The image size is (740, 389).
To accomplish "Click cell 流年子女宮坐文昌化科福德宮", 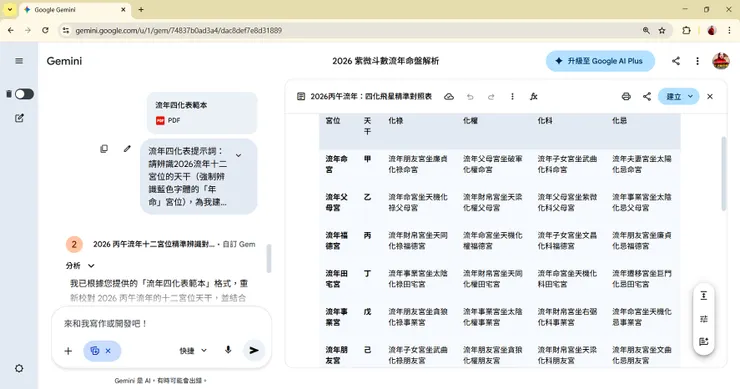I will coord(567,240).
